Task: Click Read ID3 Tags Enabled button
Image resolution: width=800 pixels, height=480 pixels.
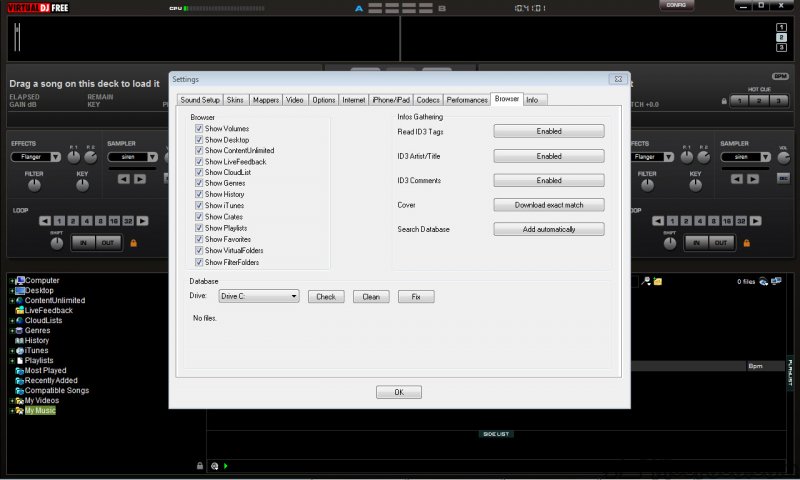Action: coord(549,131)
